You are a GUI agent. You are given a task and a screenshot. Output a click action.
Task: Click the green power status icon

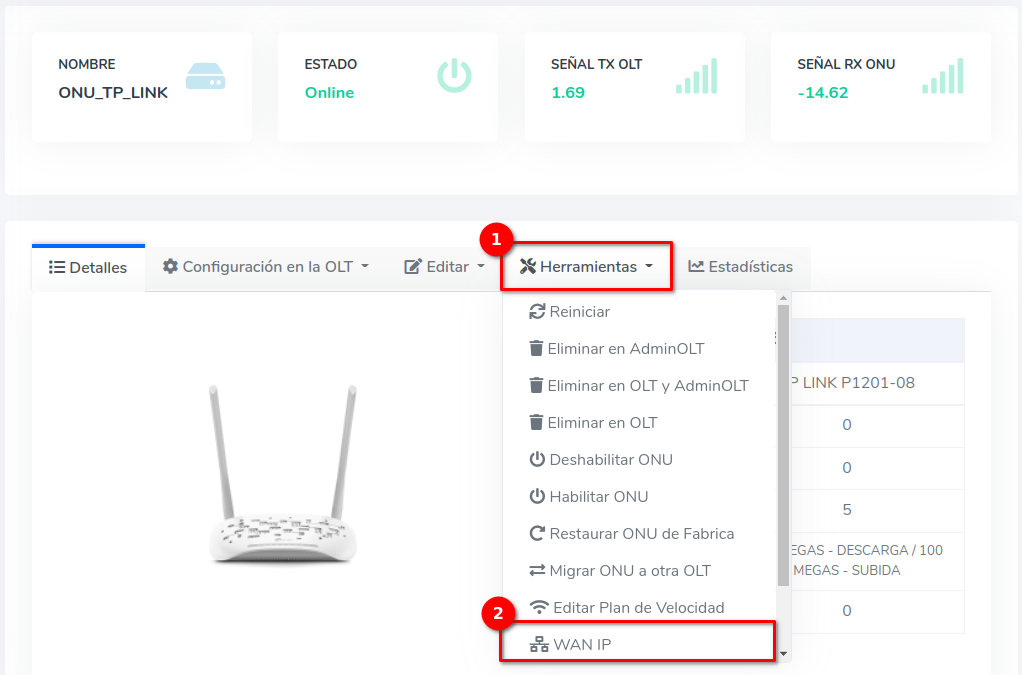coord(453,76)
